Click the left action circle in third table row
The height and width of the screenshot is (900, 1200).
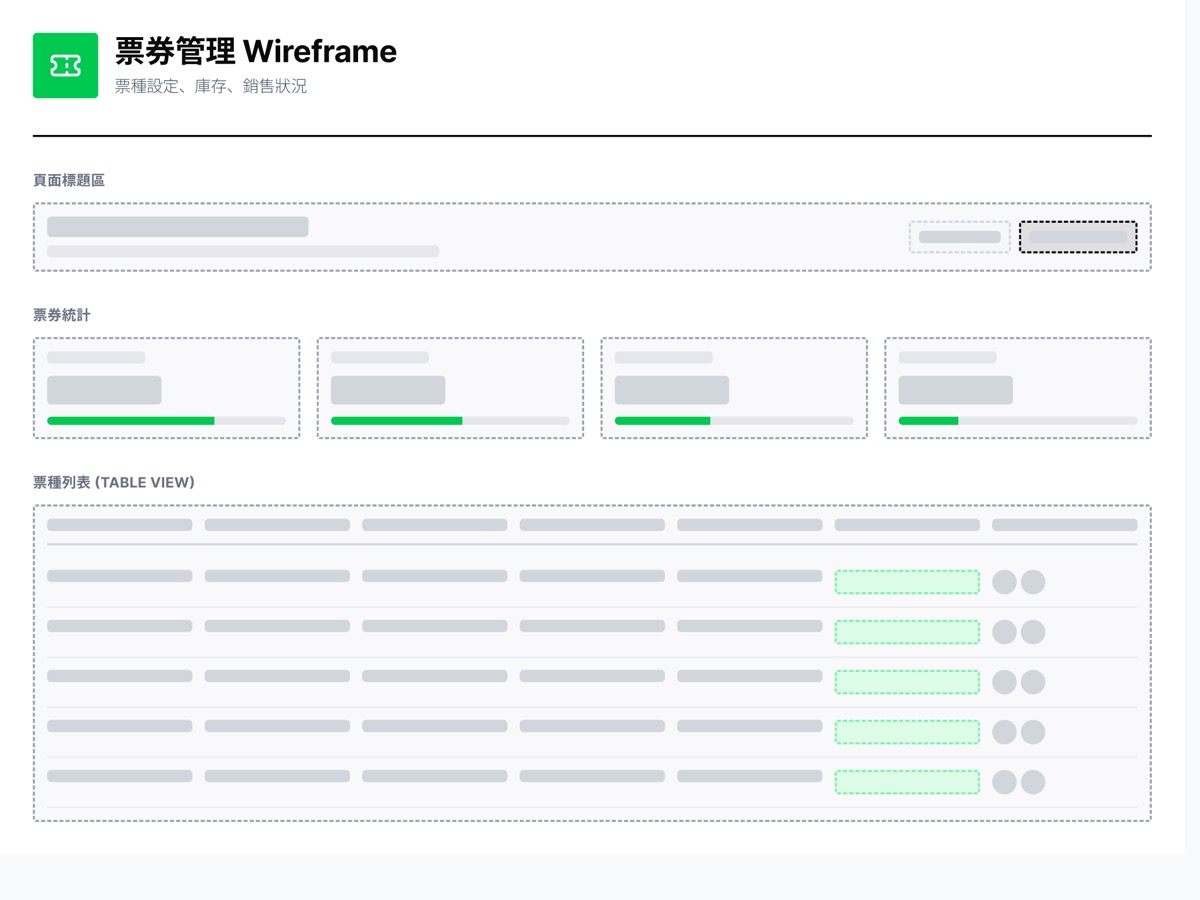(1004, 682)
